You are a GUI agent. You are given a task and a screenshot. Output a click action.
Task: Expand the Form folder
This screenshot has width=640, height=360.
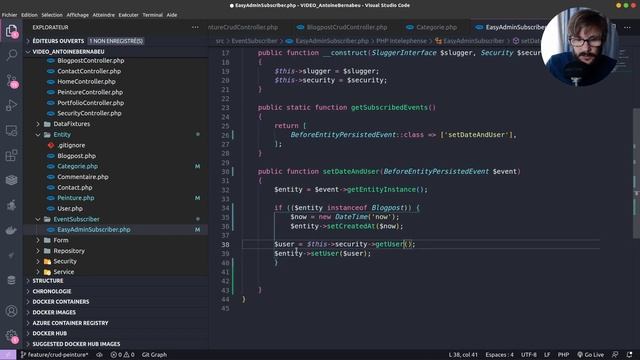pyautogui.click(x=60, y=240)
